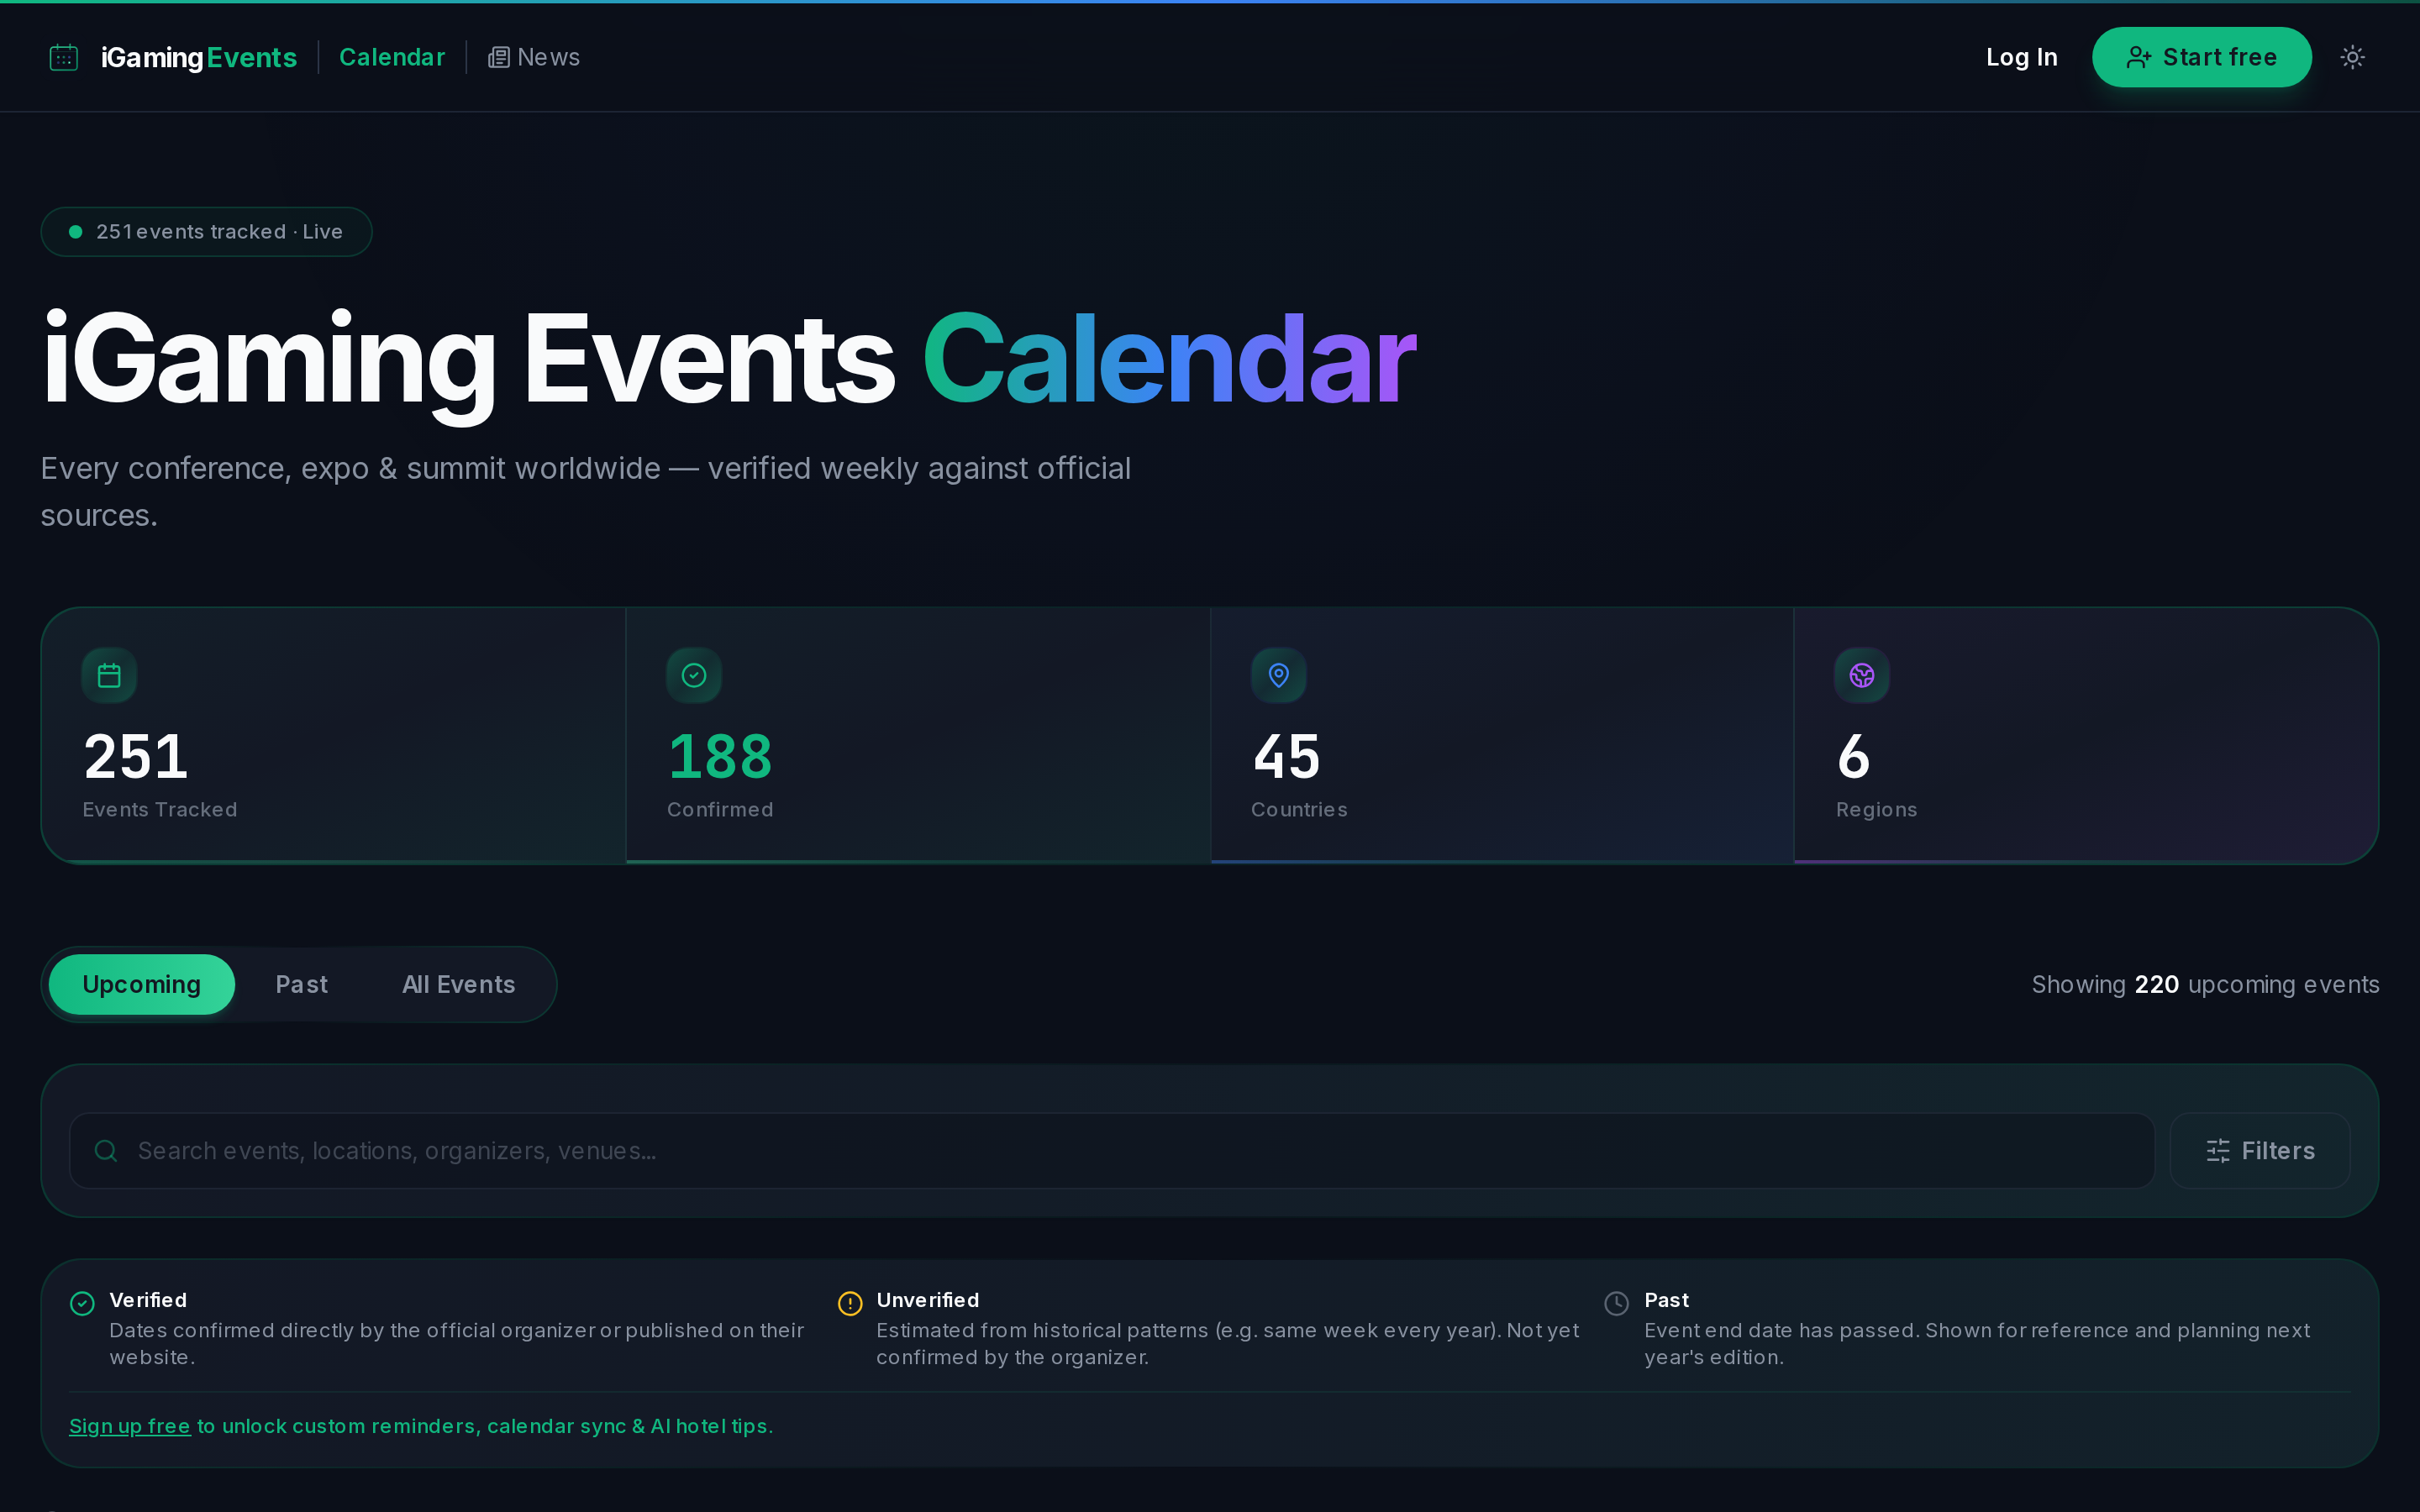Click the green live status dot
Image resolution: width=2420 pixels, height=1512 pixels.
(x=75, y=232)
